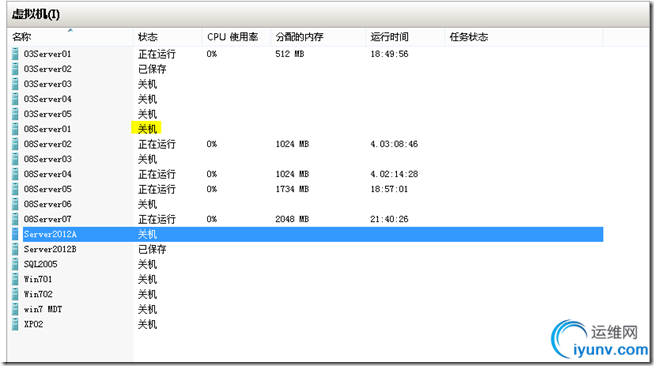Viewport: 654px width, 366px height.
Task: Click the Win702 VM icon
Action: click(15, 294)
